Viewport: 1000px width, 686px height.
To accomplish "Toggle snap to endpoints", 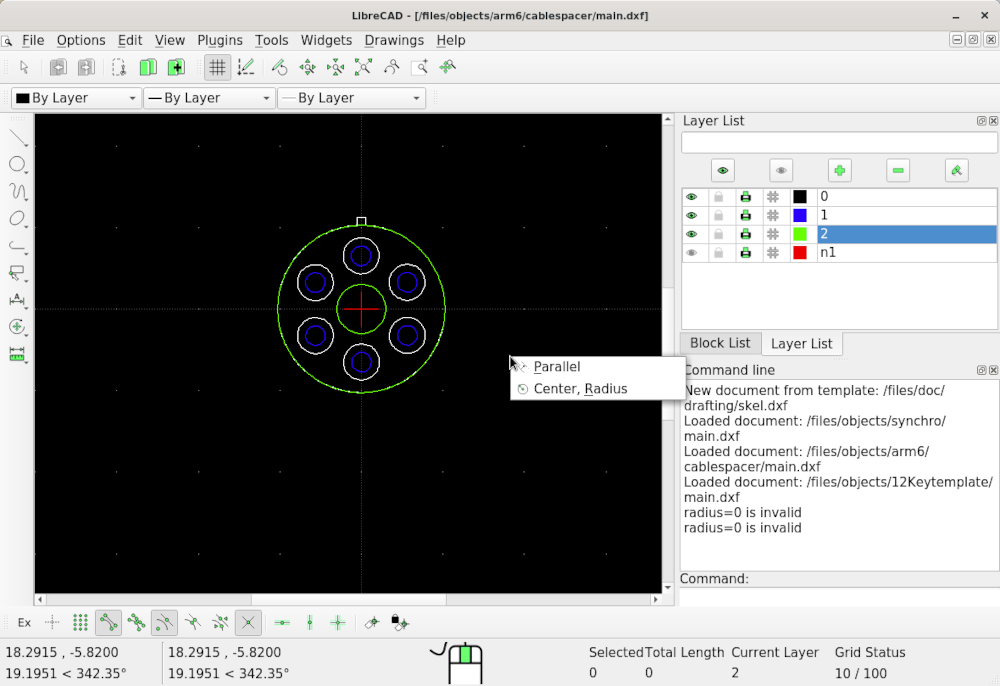I will pos(109,622).
